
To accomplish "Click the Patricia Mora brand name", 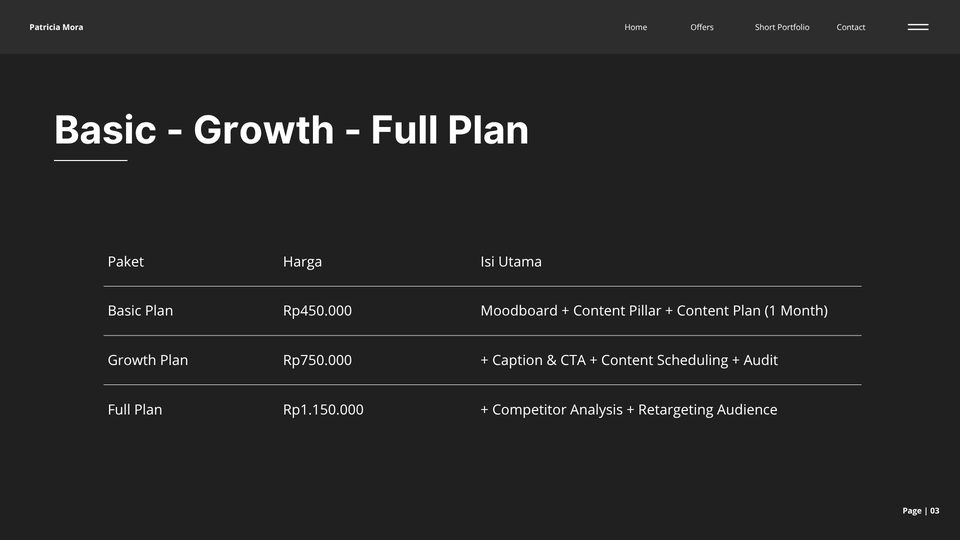I will (x=56, y=27).
